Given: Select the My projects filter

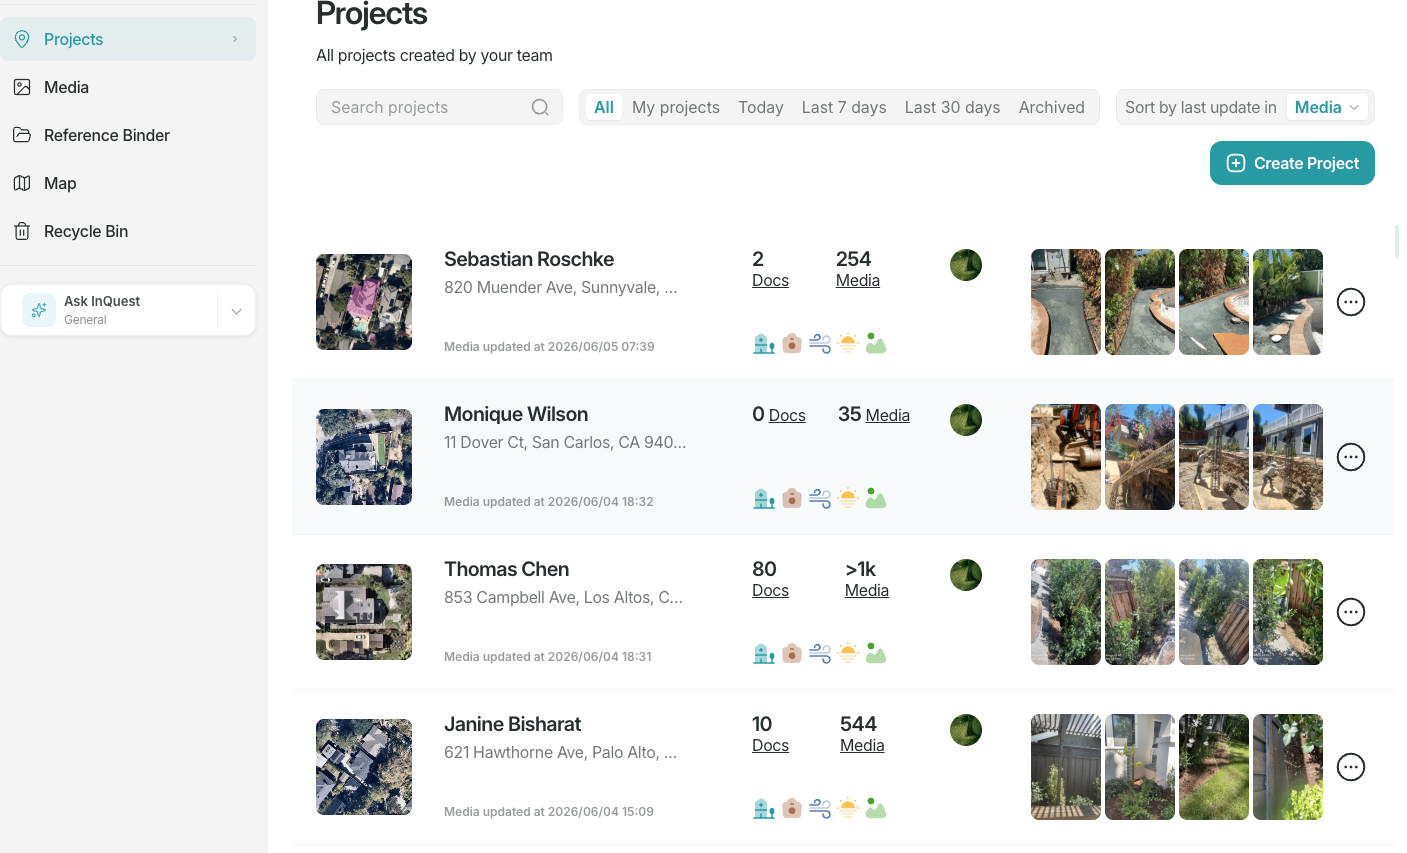Looking at the screenshot, I should click(x=676, y=107).
